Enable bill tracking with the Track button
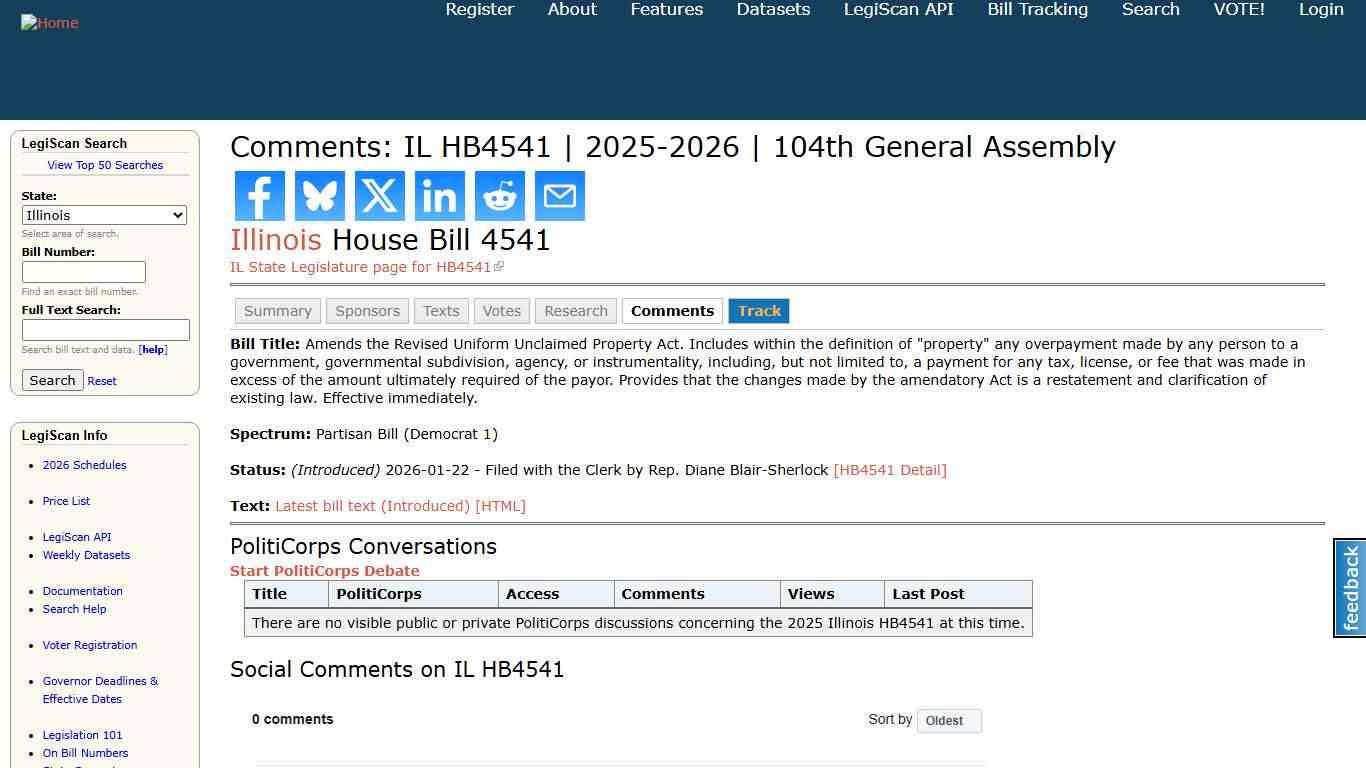The height and width of the screenshot is (768, 1366). click(x=758, y=311)
